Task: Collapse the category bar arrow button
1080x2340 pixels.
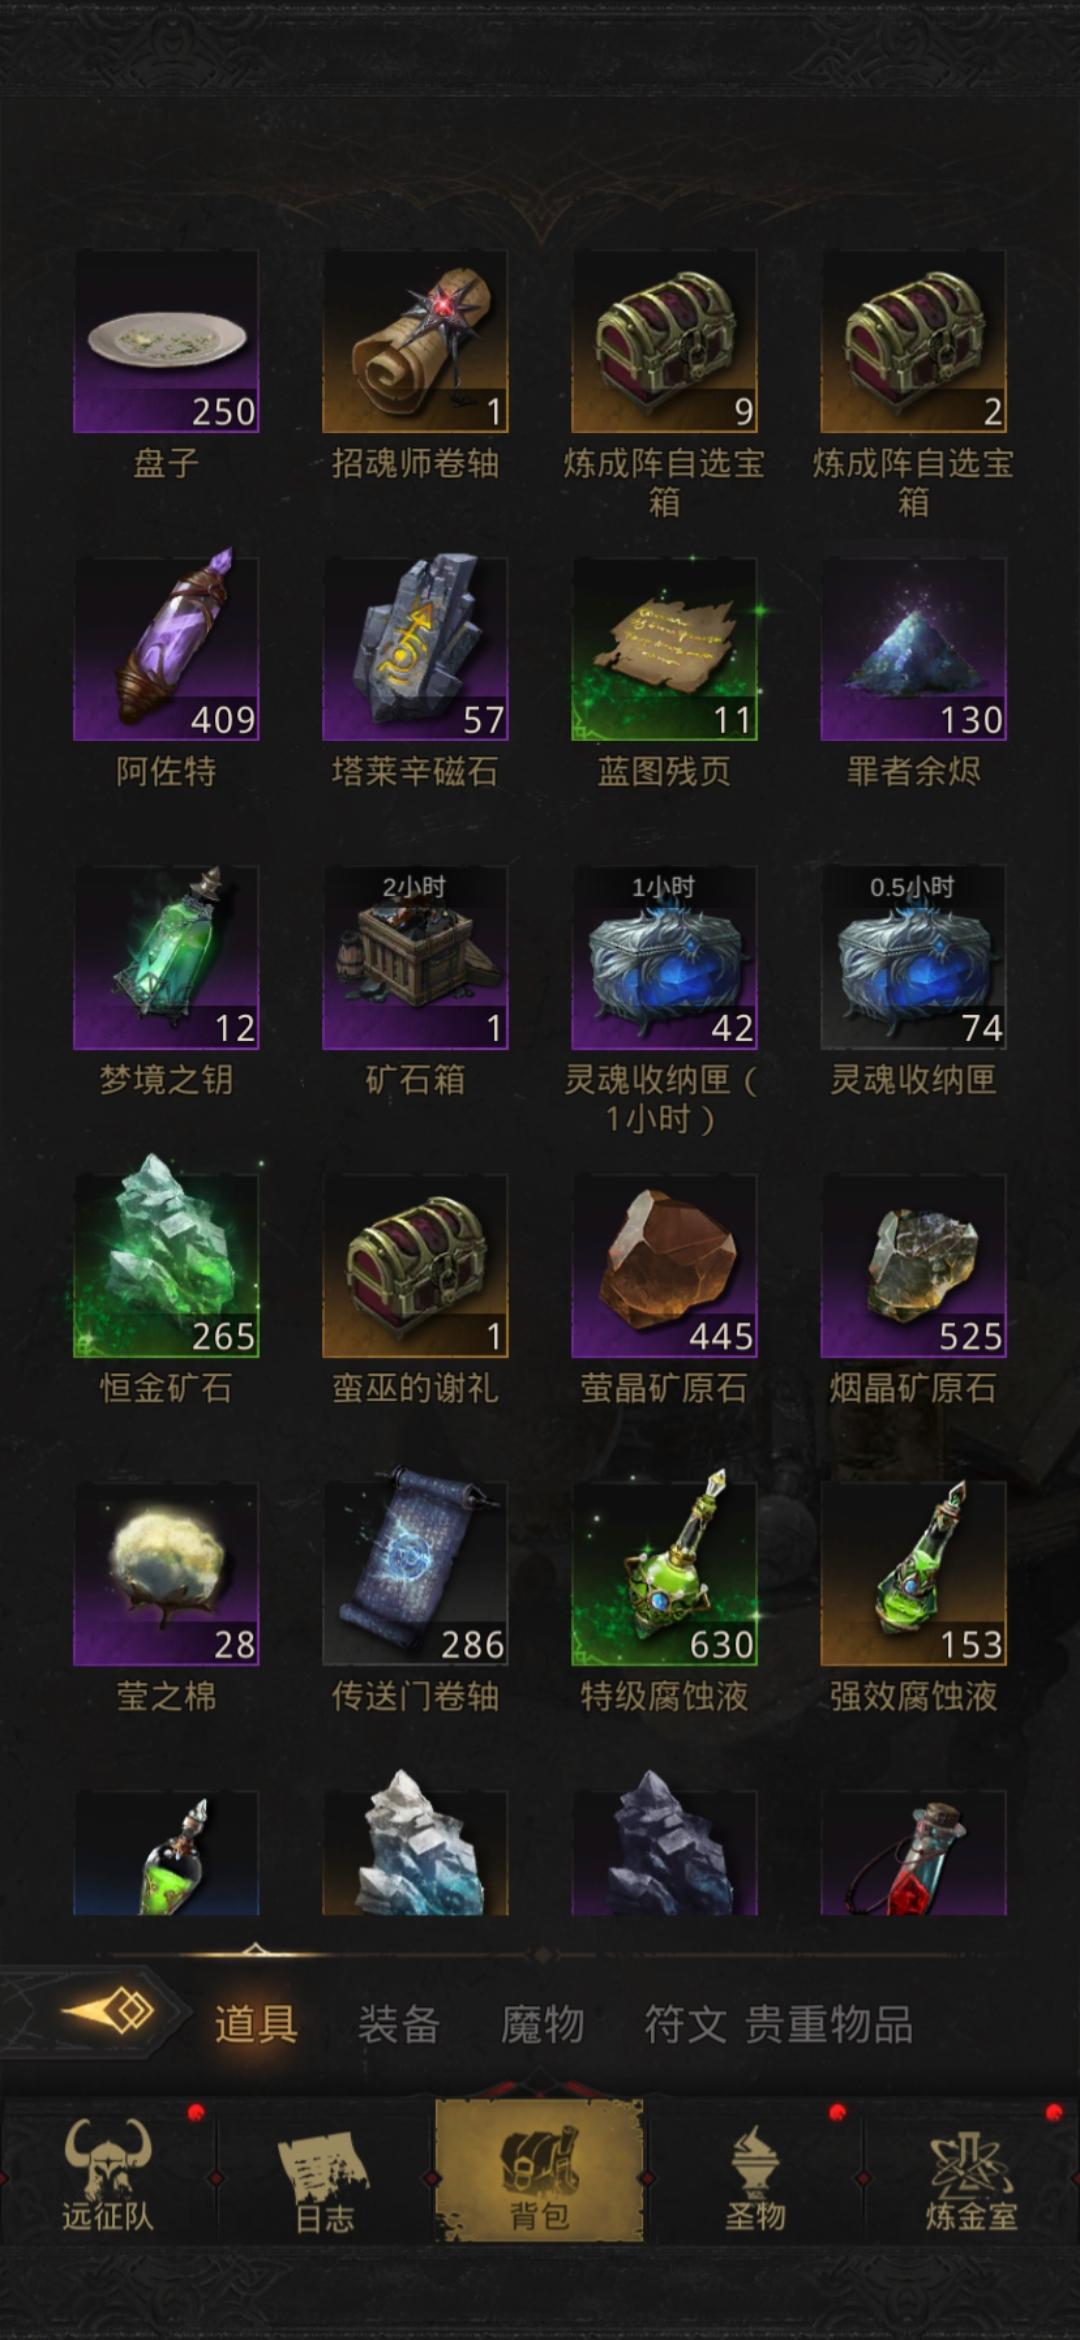Action: point(108,2010)
